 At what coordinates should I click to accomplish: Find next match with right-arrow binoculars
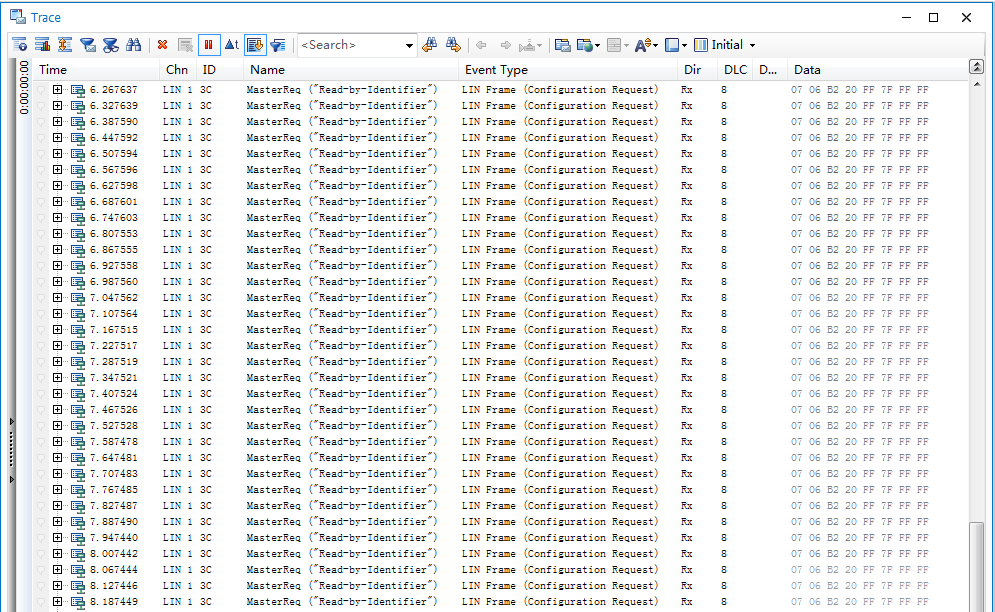pyautogui.click(x=453, y=45)
